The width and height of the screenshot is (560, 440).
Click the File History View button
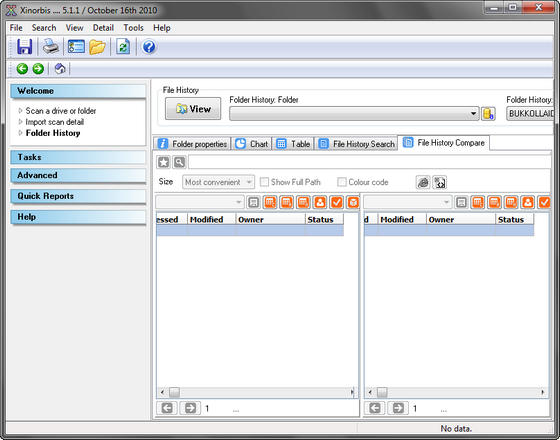193,109
